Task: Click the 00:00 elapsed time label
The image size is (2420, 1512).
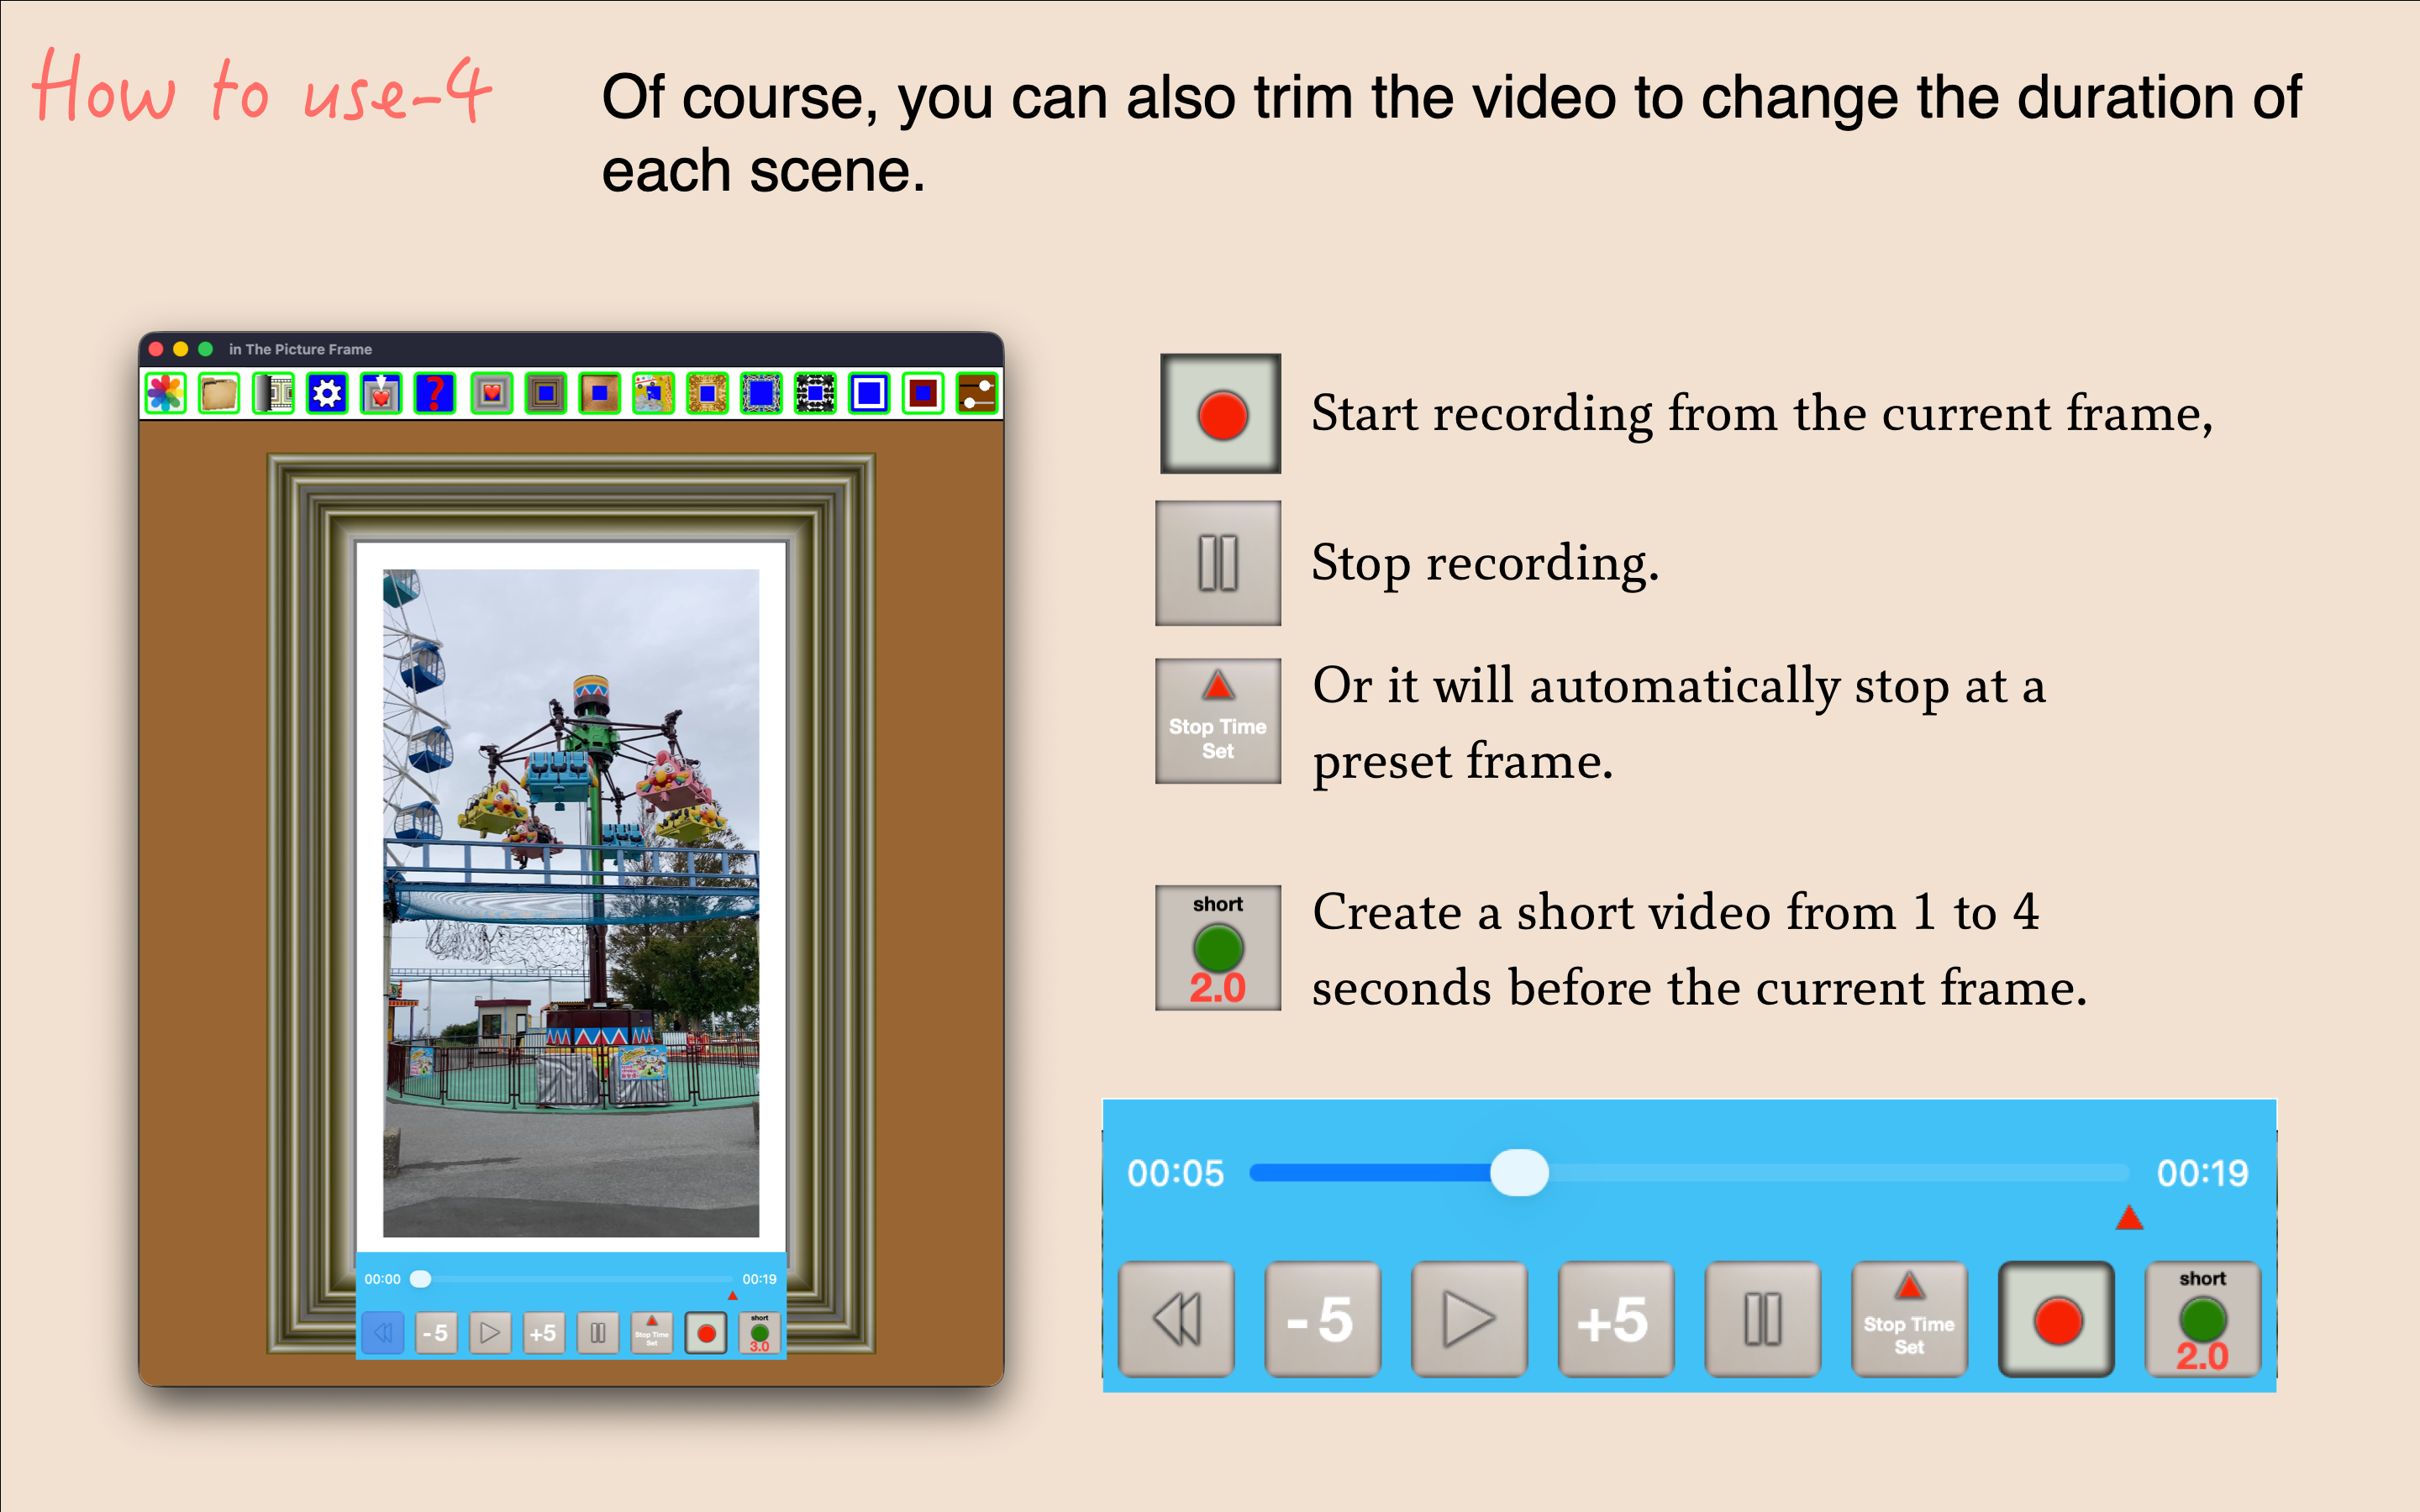Action: coord(382,1279)
